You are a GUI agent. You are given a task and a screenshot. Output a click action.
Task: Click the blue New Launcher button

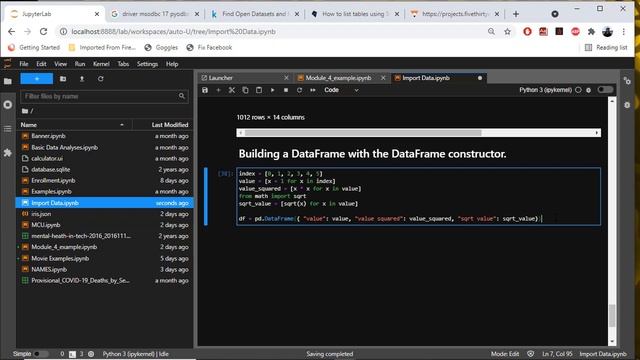click(37, 79)
